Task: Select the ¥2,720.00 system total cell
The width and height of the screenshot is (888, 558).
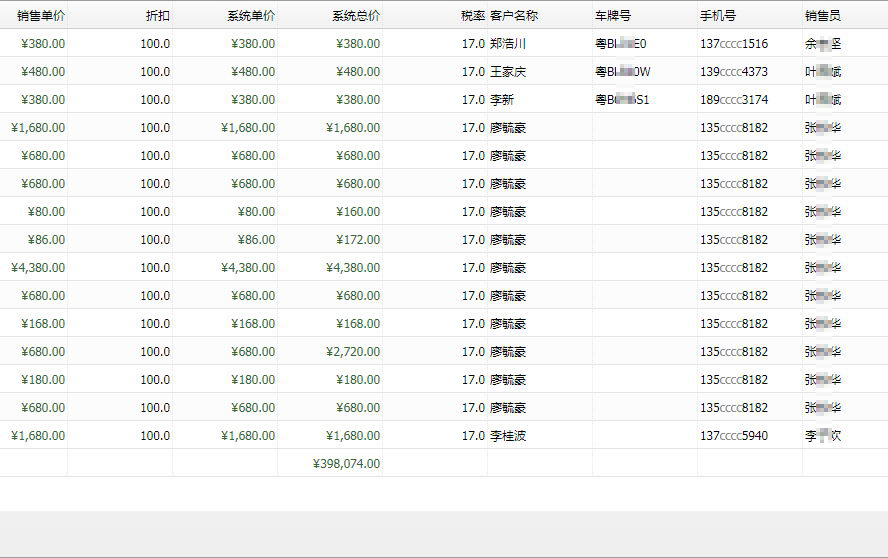Action: click(x=352, y=352)
